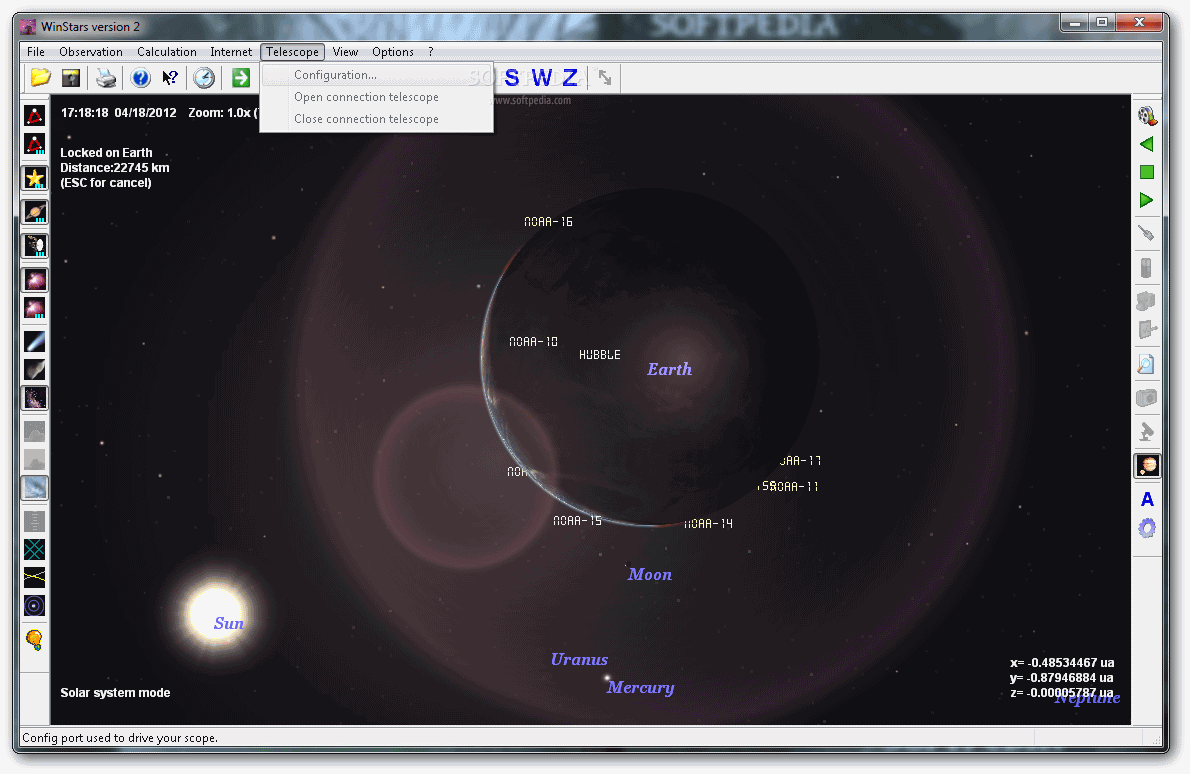Select Open connection telescope entry
The height and width of the screenshot is (774, 1190).
pyautogui.click(x=377, y=97)
